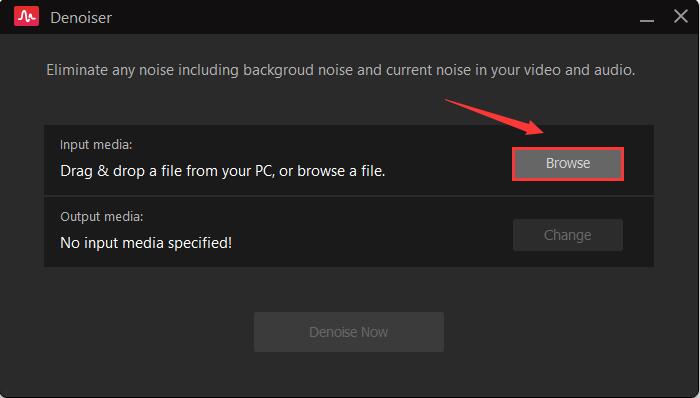700x398 pixels.
Task: Click the word "background" in the description
Action: pos(278,70)
